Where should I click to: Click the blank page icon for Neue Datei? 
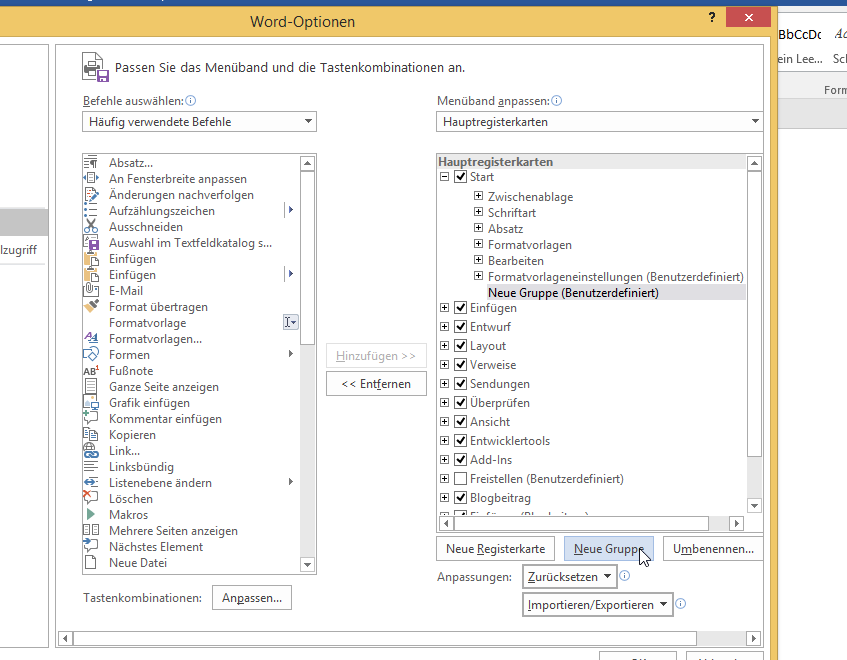tap(91, 562)
